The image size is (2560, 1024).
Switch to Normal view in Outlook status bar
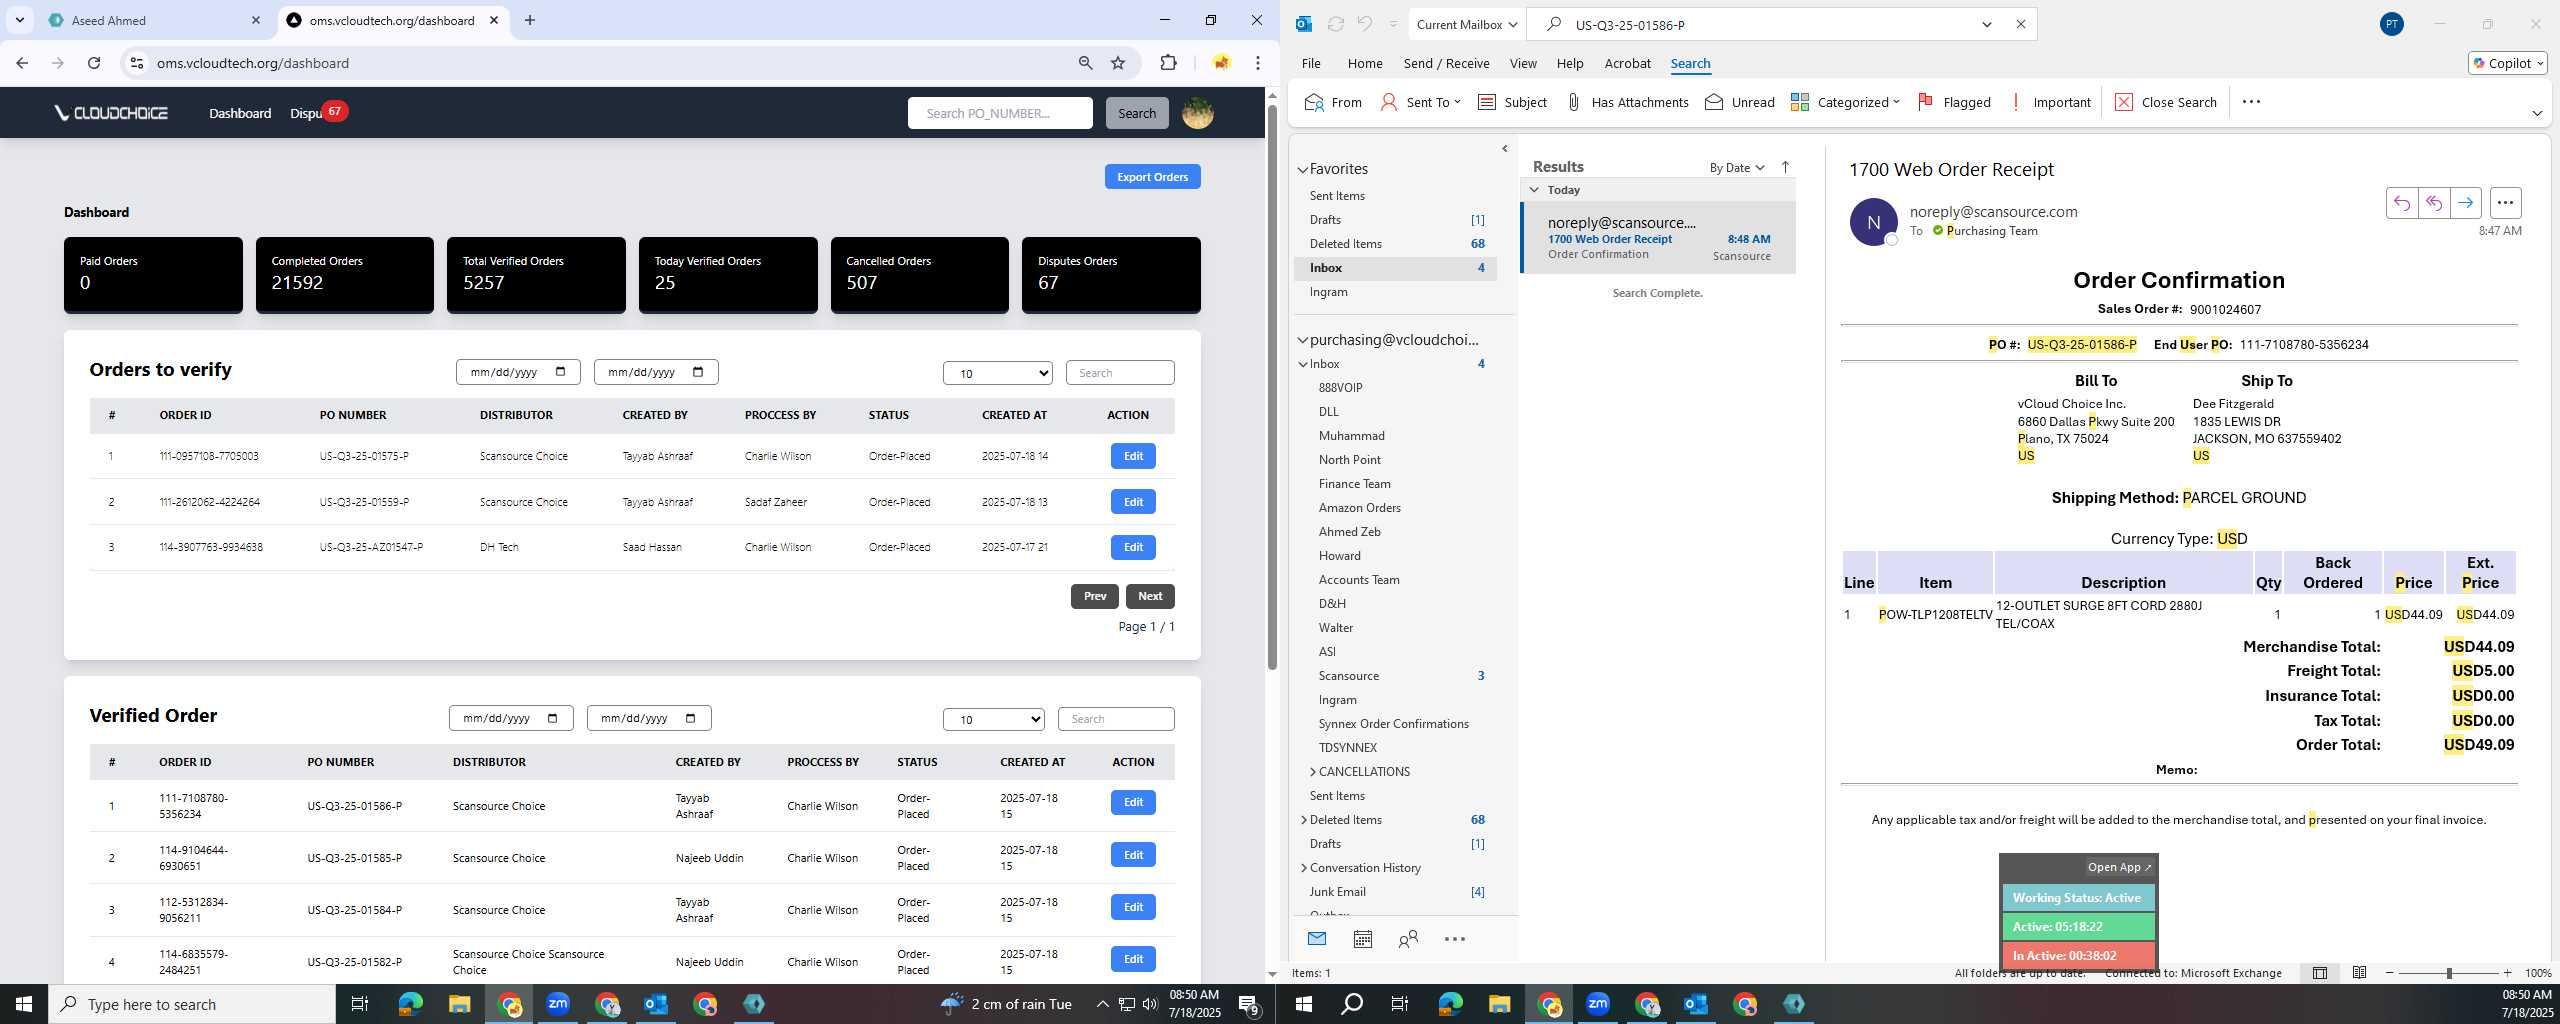pos(2320,973)
